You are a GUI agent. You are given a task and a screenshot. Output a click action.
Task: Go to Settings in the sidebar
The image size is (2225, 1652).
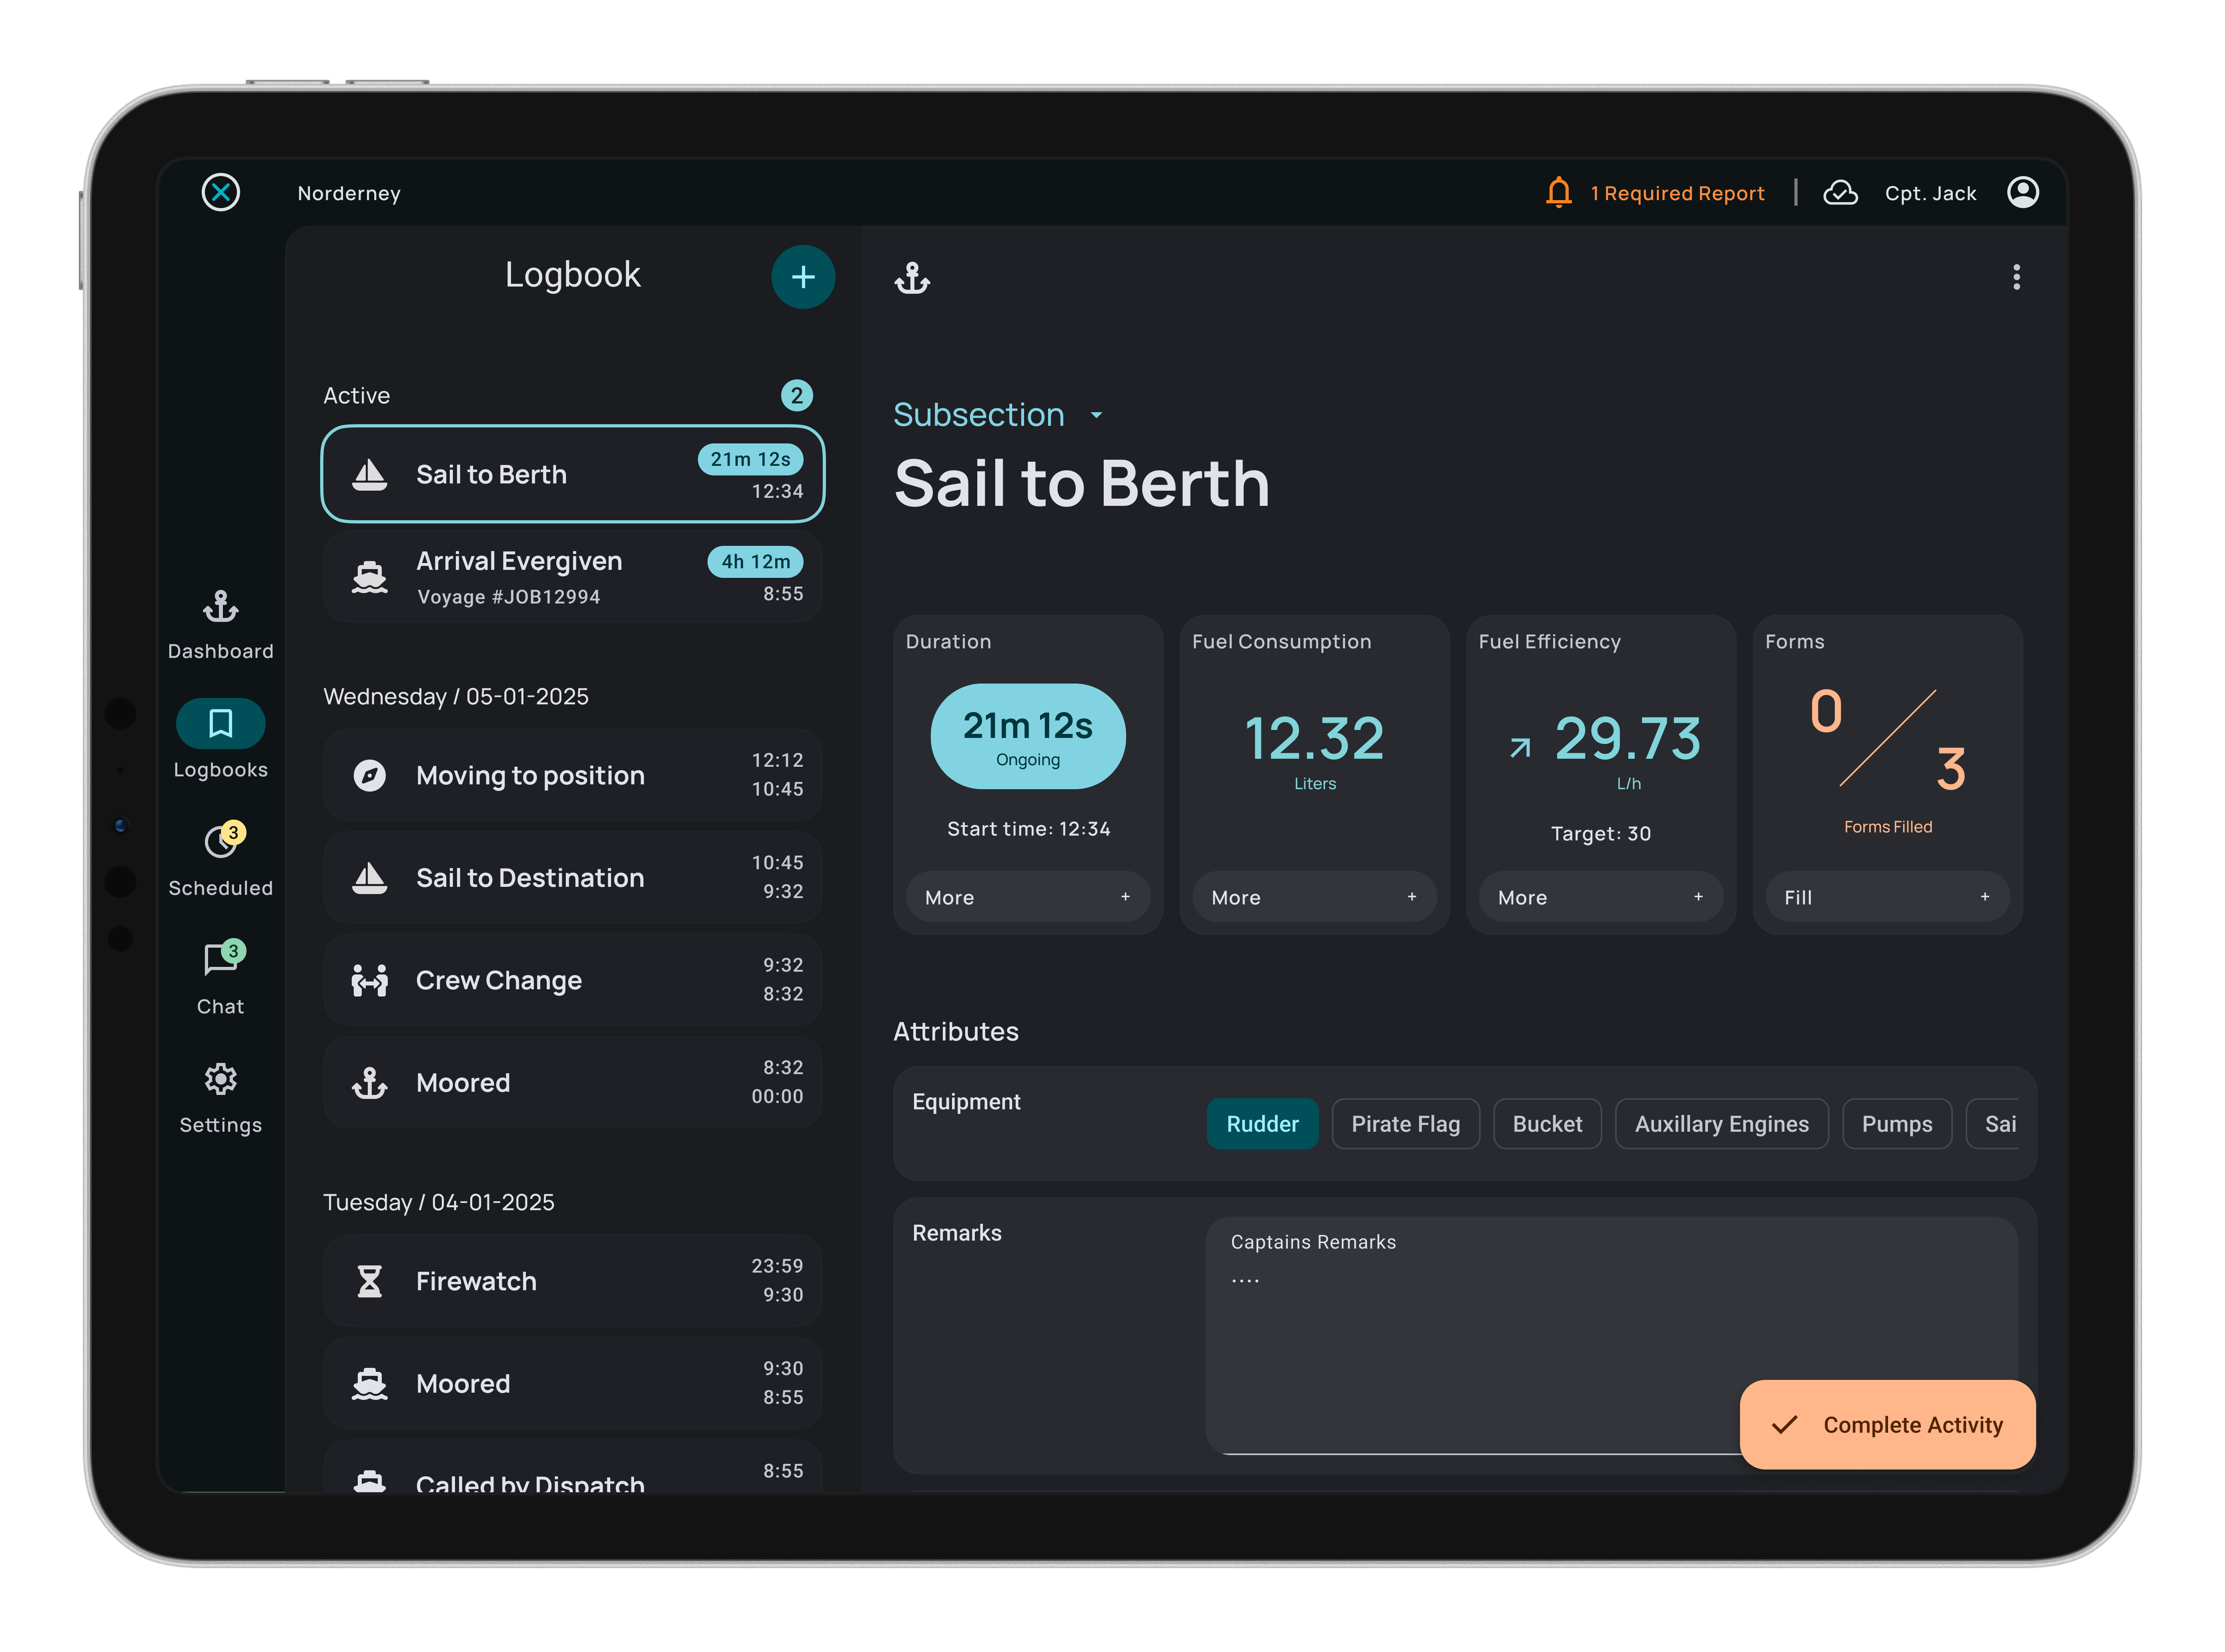[x=220, y=1098]
